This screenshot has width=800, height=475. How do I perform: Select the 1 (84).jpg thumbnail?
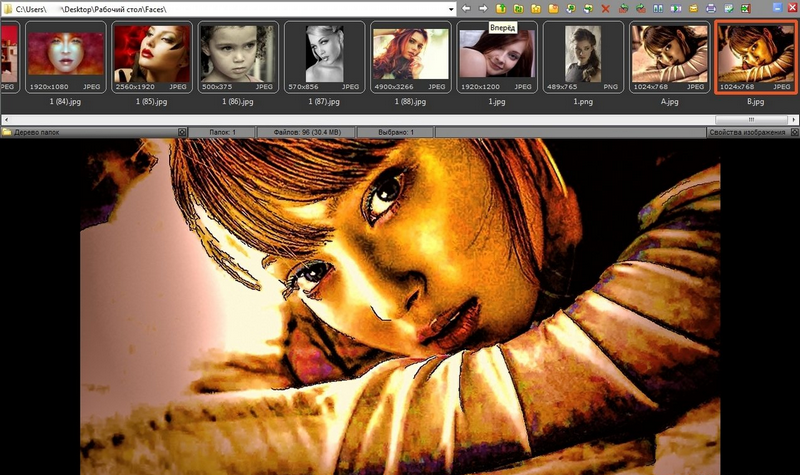tap(66, 57)
